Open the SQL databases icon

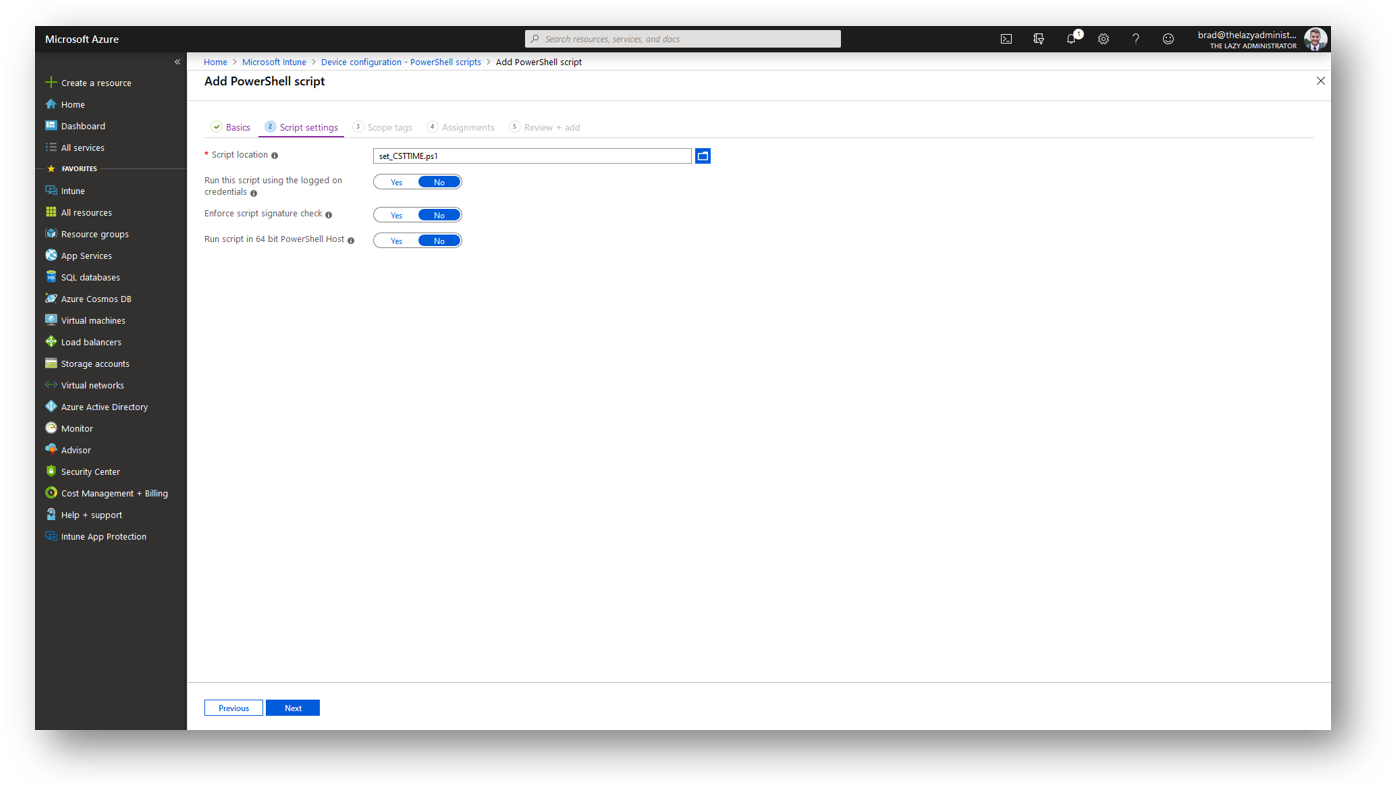(51, 277)
